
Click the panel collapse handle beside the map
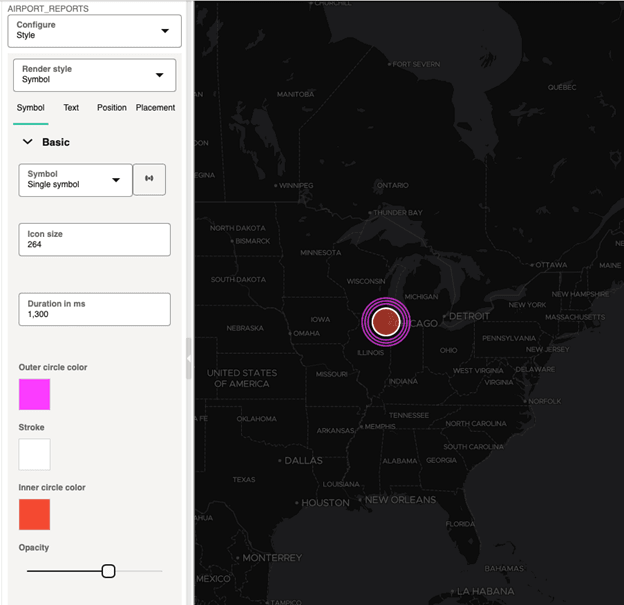tap(189, 358)
